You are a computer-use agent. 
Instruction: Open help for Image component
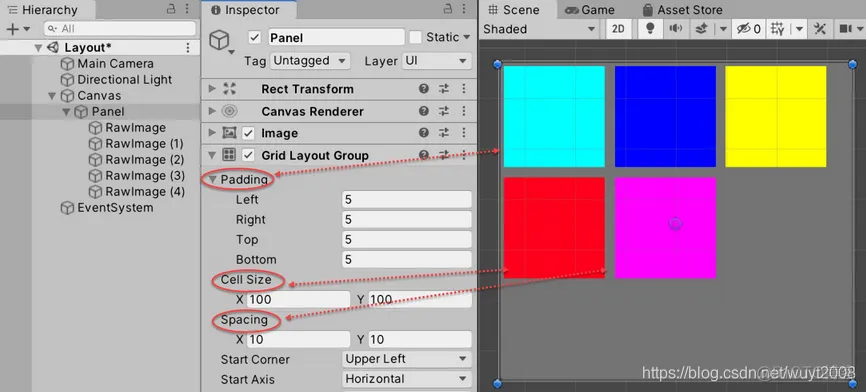424,133
